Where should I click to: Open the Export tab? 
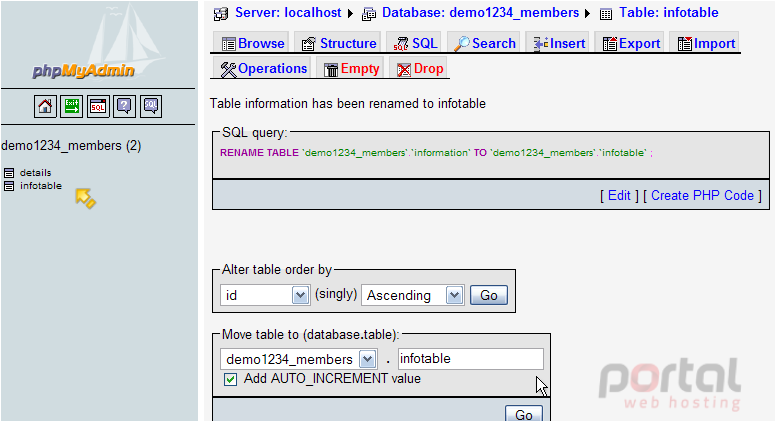[631, 44]
